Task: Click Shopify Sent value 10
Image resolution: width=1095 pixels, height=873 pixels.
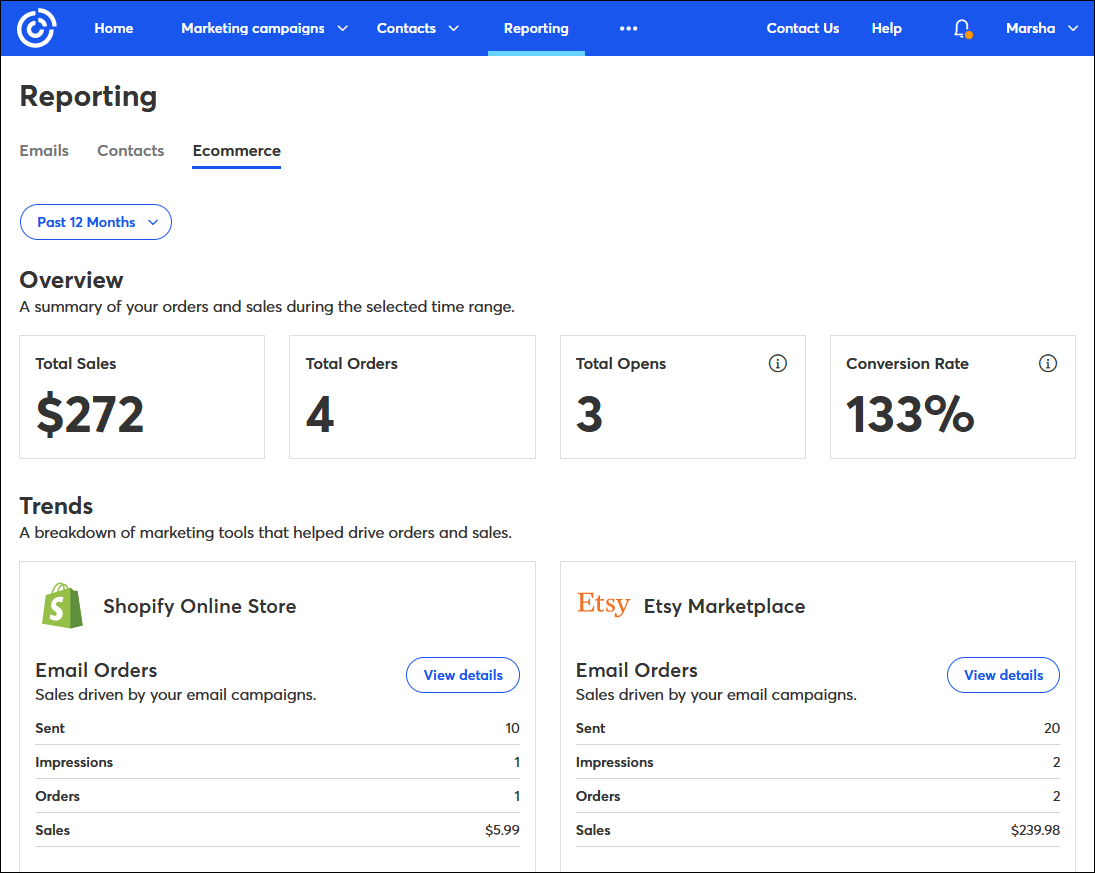Action: pos(513,728)
